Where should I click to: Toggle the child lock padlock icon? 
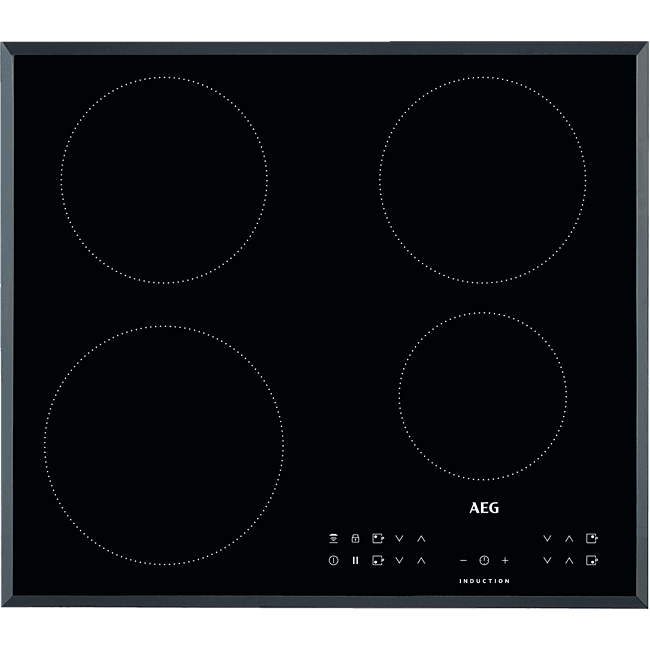(x=355, y=538)
